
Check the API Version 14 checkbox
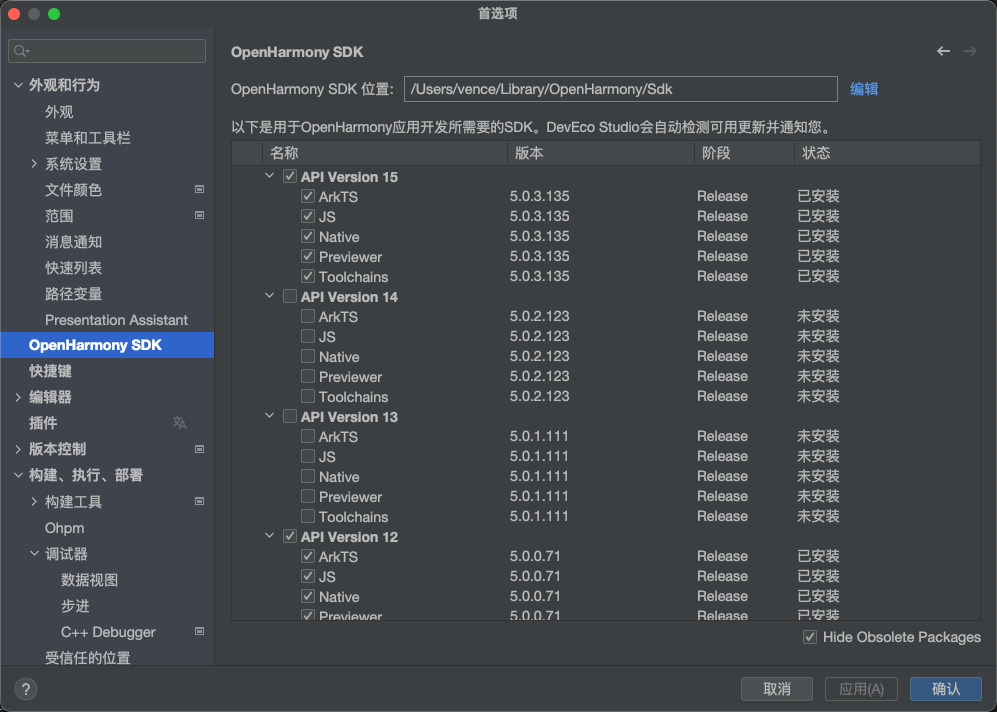pos(290,297)
